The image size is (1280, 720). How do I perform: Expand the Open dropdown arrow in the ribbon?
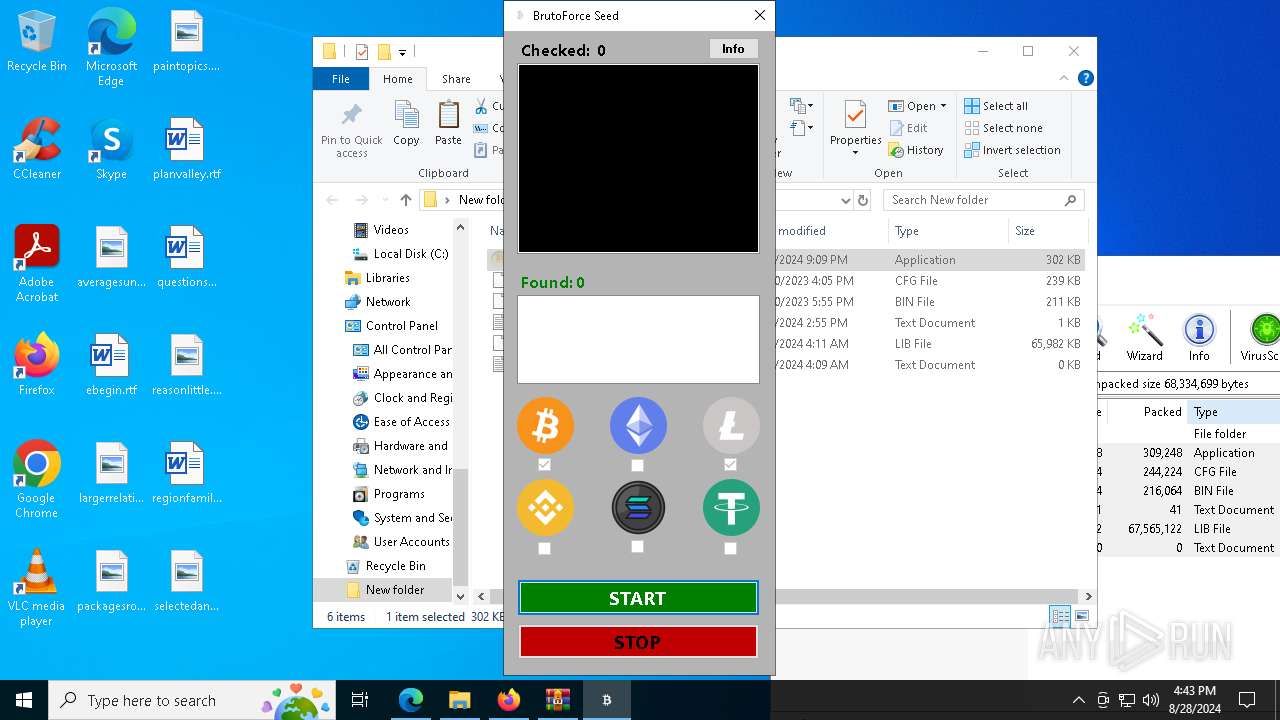tap(943, 106)
